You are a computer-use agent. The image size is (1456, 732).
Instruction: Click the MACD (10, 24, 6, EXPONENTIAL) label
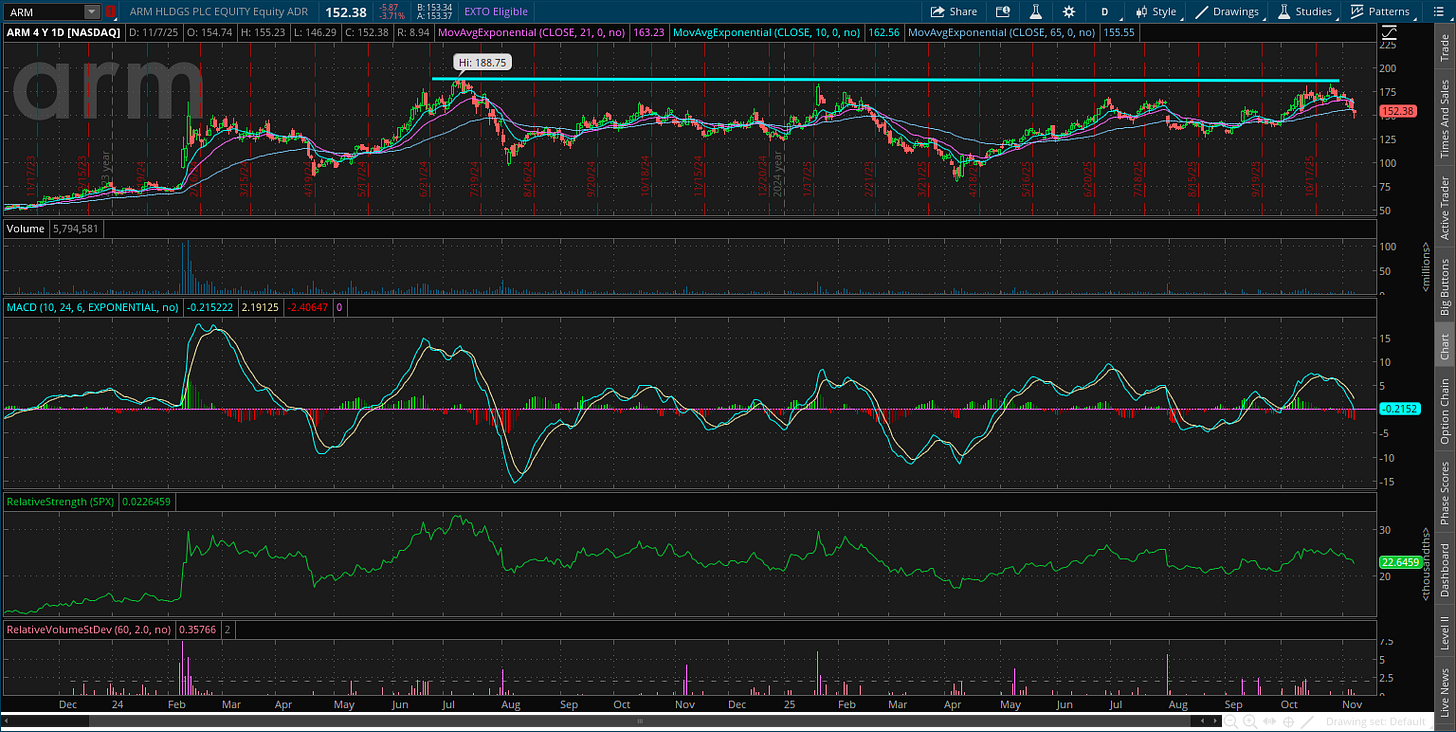point(91,309)
